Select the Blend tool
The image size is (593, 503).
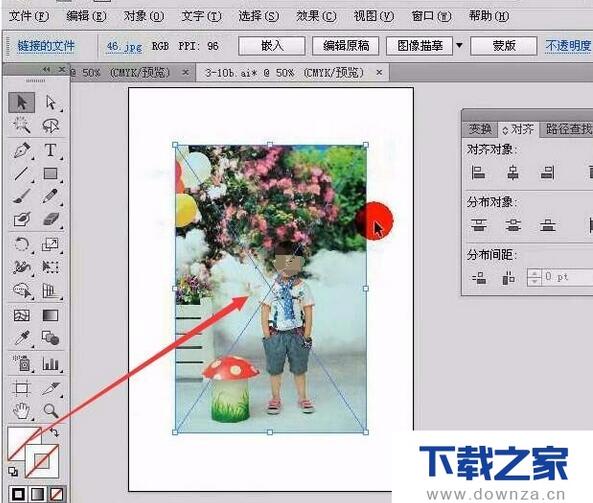pos(51,338)
